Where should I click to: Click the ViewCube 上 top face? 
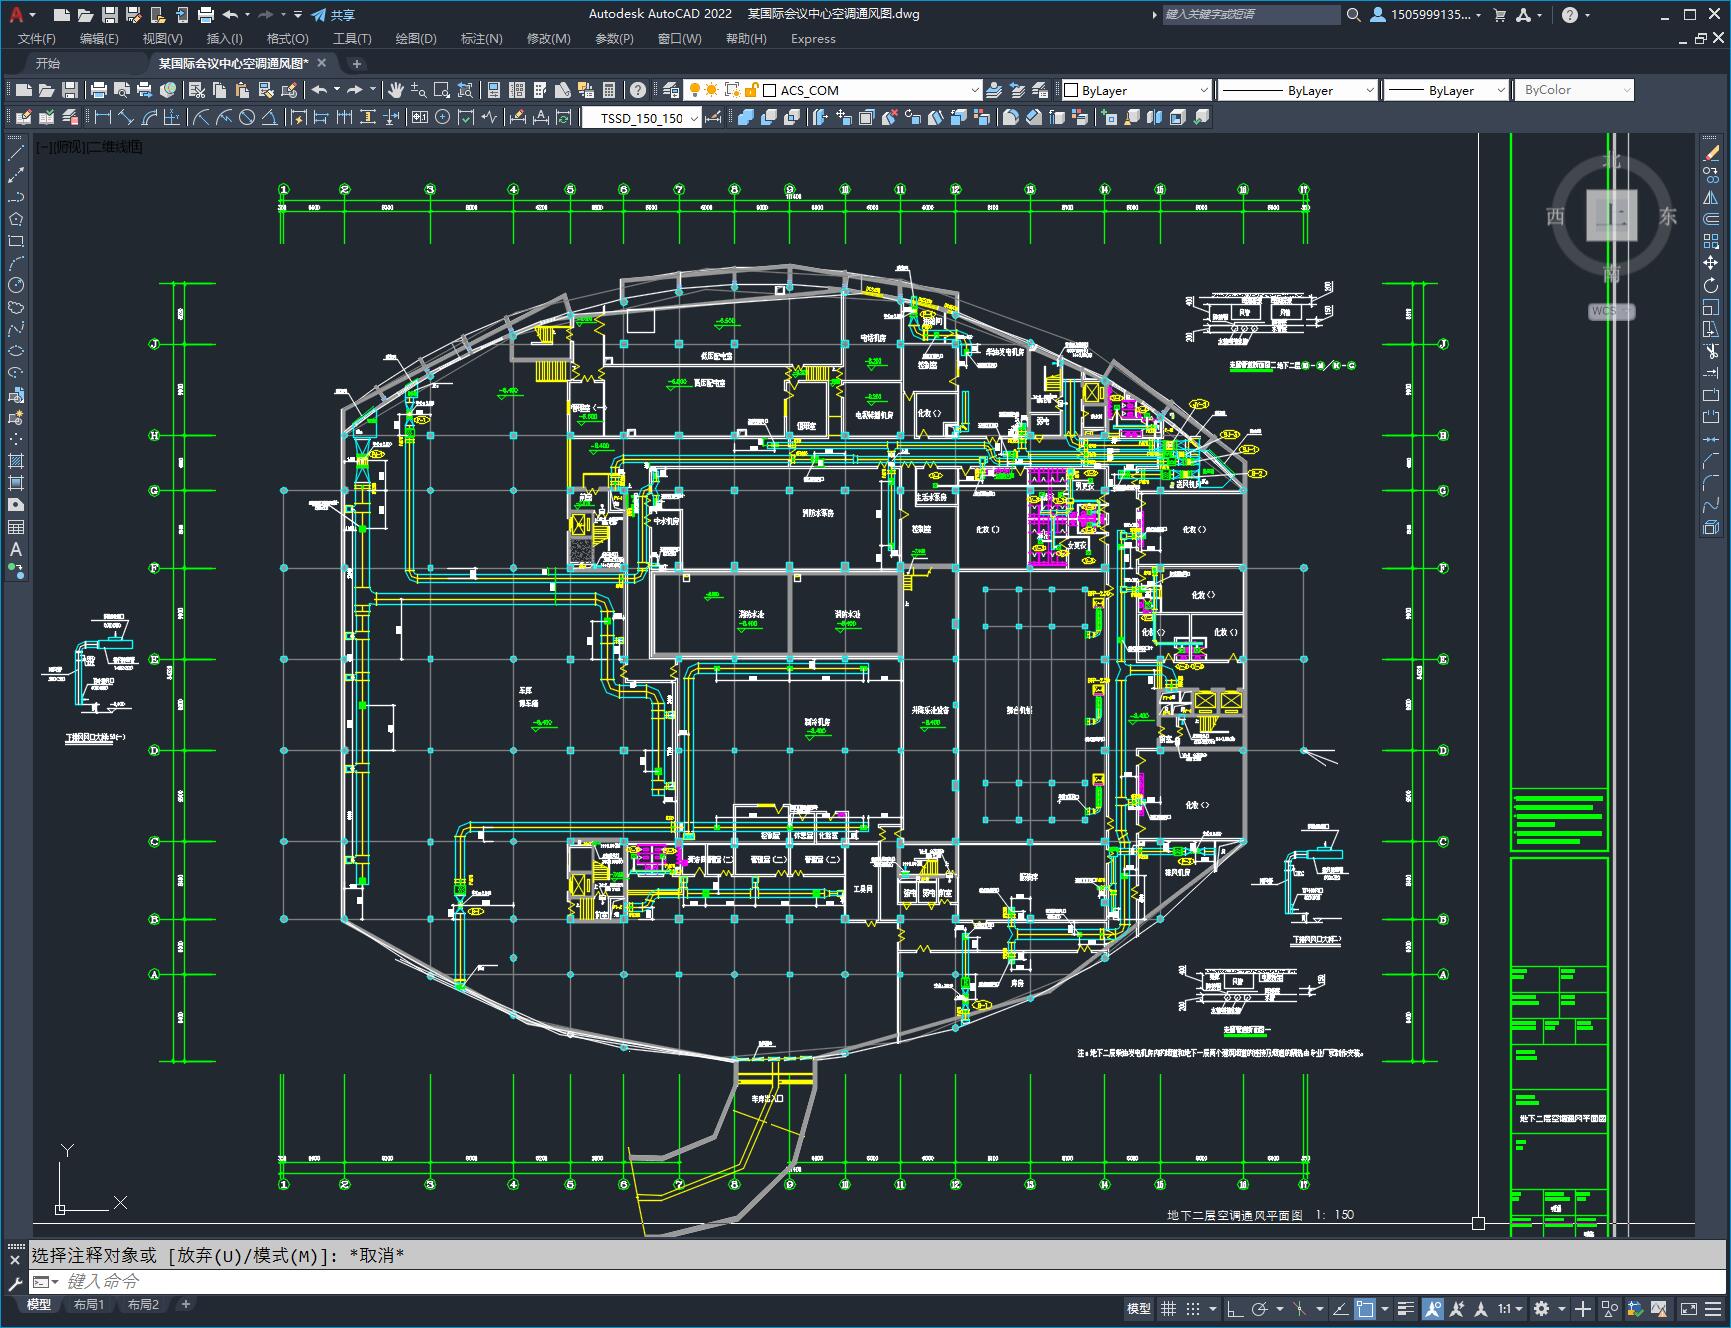tap(1612, 215)
